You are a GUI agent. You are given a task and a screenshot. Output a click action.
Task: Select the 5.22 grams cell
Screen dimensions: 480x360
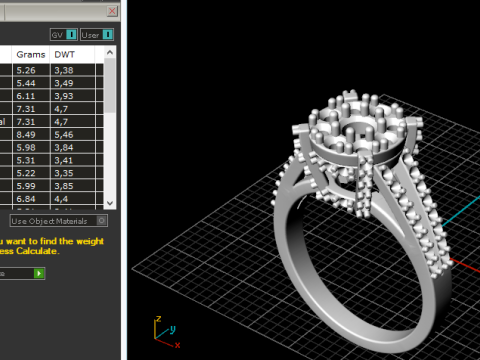point(31,173)
